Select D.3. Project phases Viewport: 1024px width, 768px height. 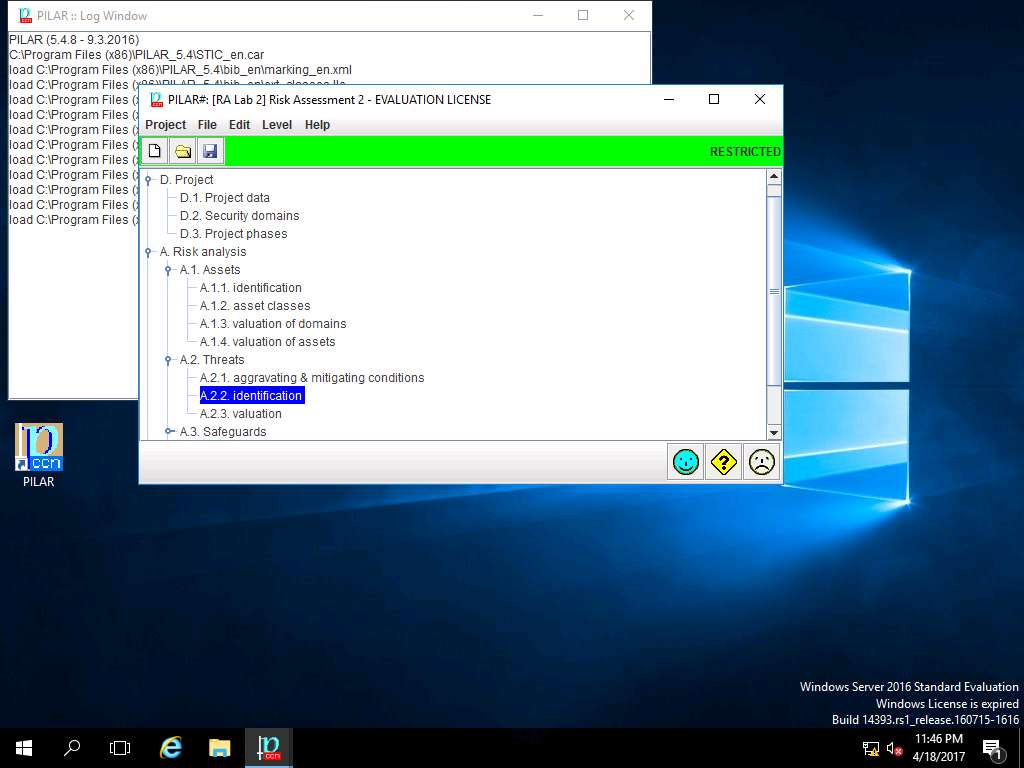tap(234, 234)
